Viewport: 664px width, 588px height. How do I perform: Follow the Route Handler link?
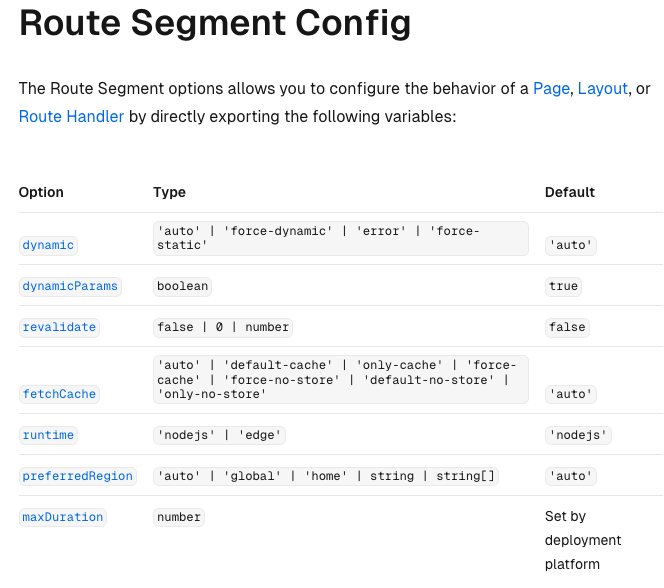pyautogui.click(x=71, y=116)
